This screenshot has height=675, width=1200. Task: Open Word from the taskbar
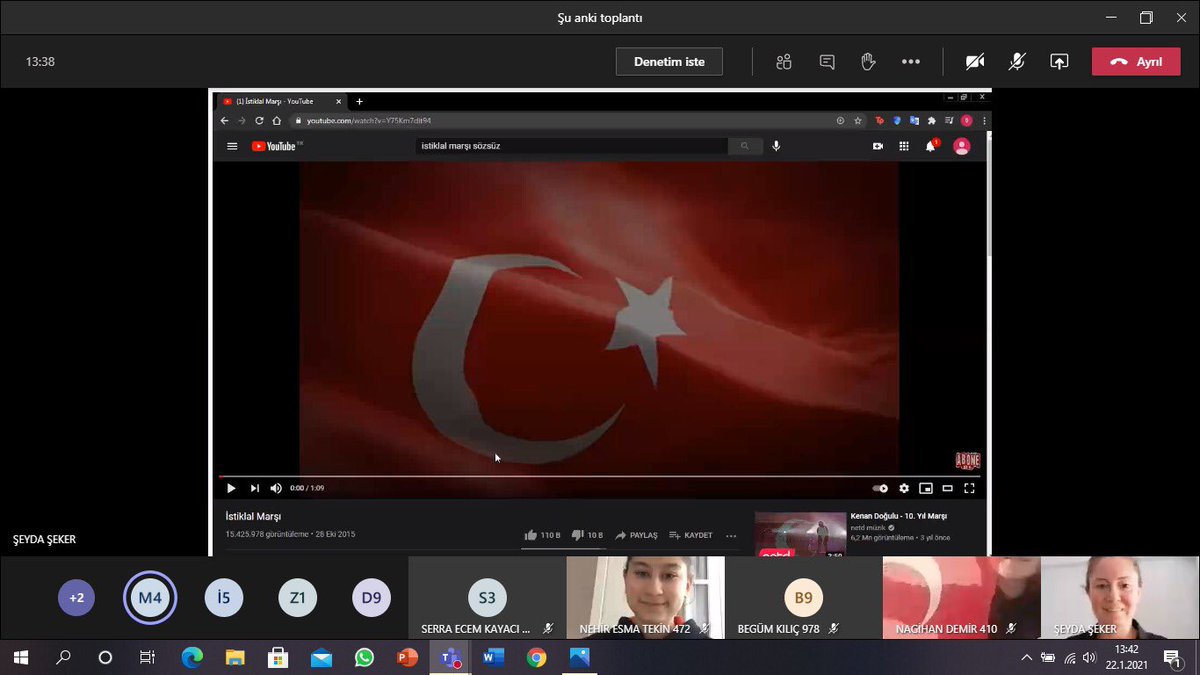(x=493, y=657)
